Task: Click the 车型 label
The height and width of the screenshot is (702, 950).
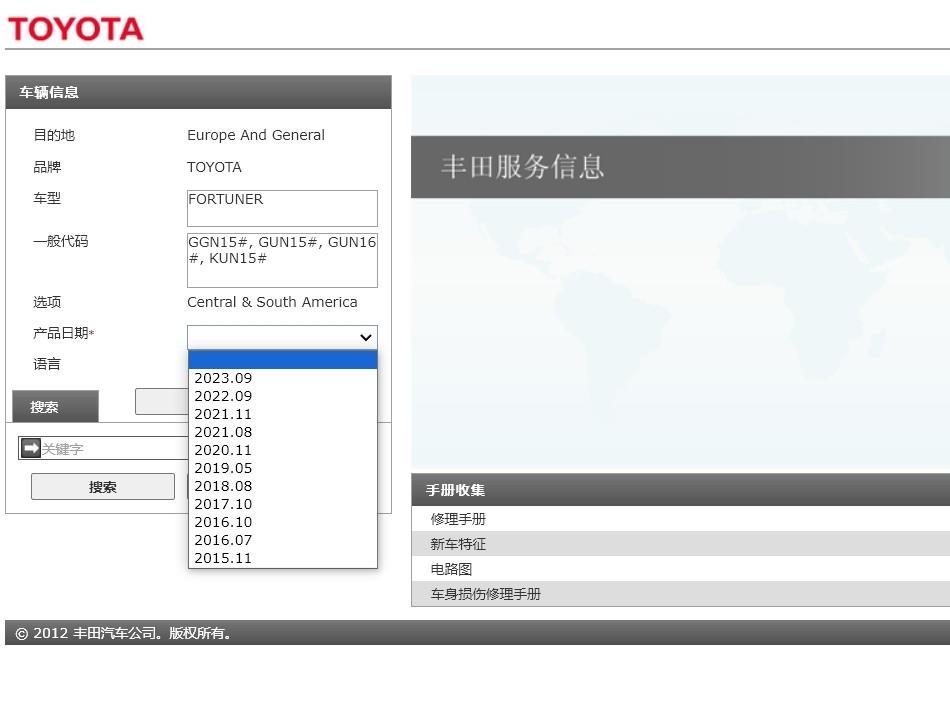Action: point(47,198)
